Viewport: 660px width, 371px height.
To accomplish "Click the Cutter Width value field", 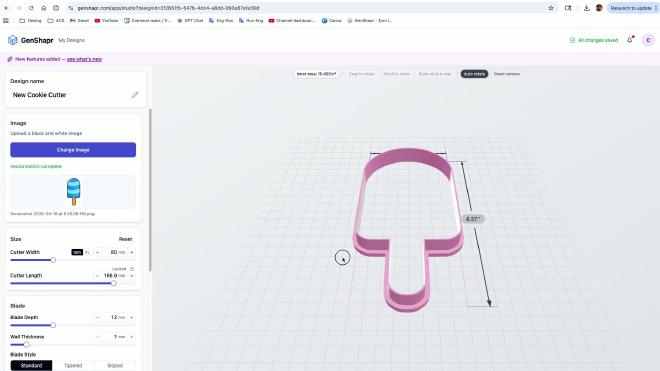I will click(114, 252).
